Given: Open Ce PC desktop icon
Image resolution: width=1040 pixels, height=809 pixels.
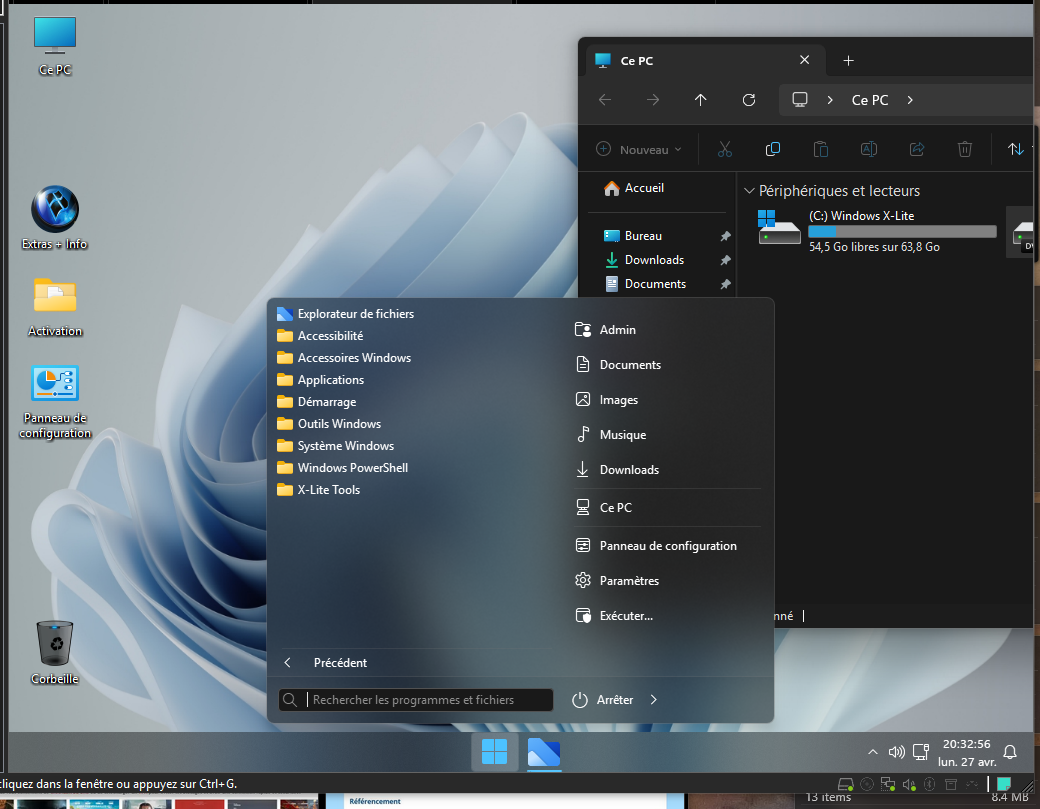Looking at the screenshot, I should point(55,45).
